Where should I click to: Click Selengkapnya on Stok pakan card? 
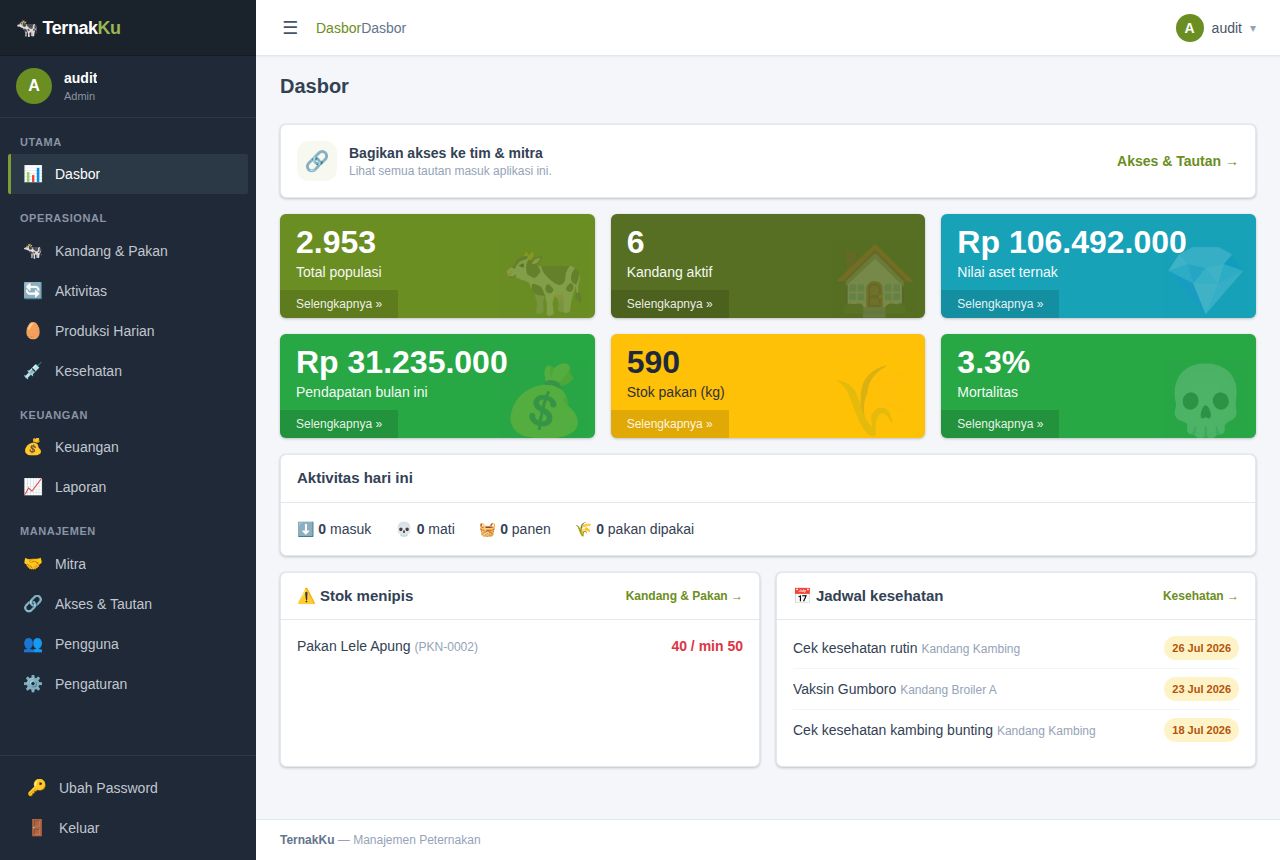(x=670, y=424)
